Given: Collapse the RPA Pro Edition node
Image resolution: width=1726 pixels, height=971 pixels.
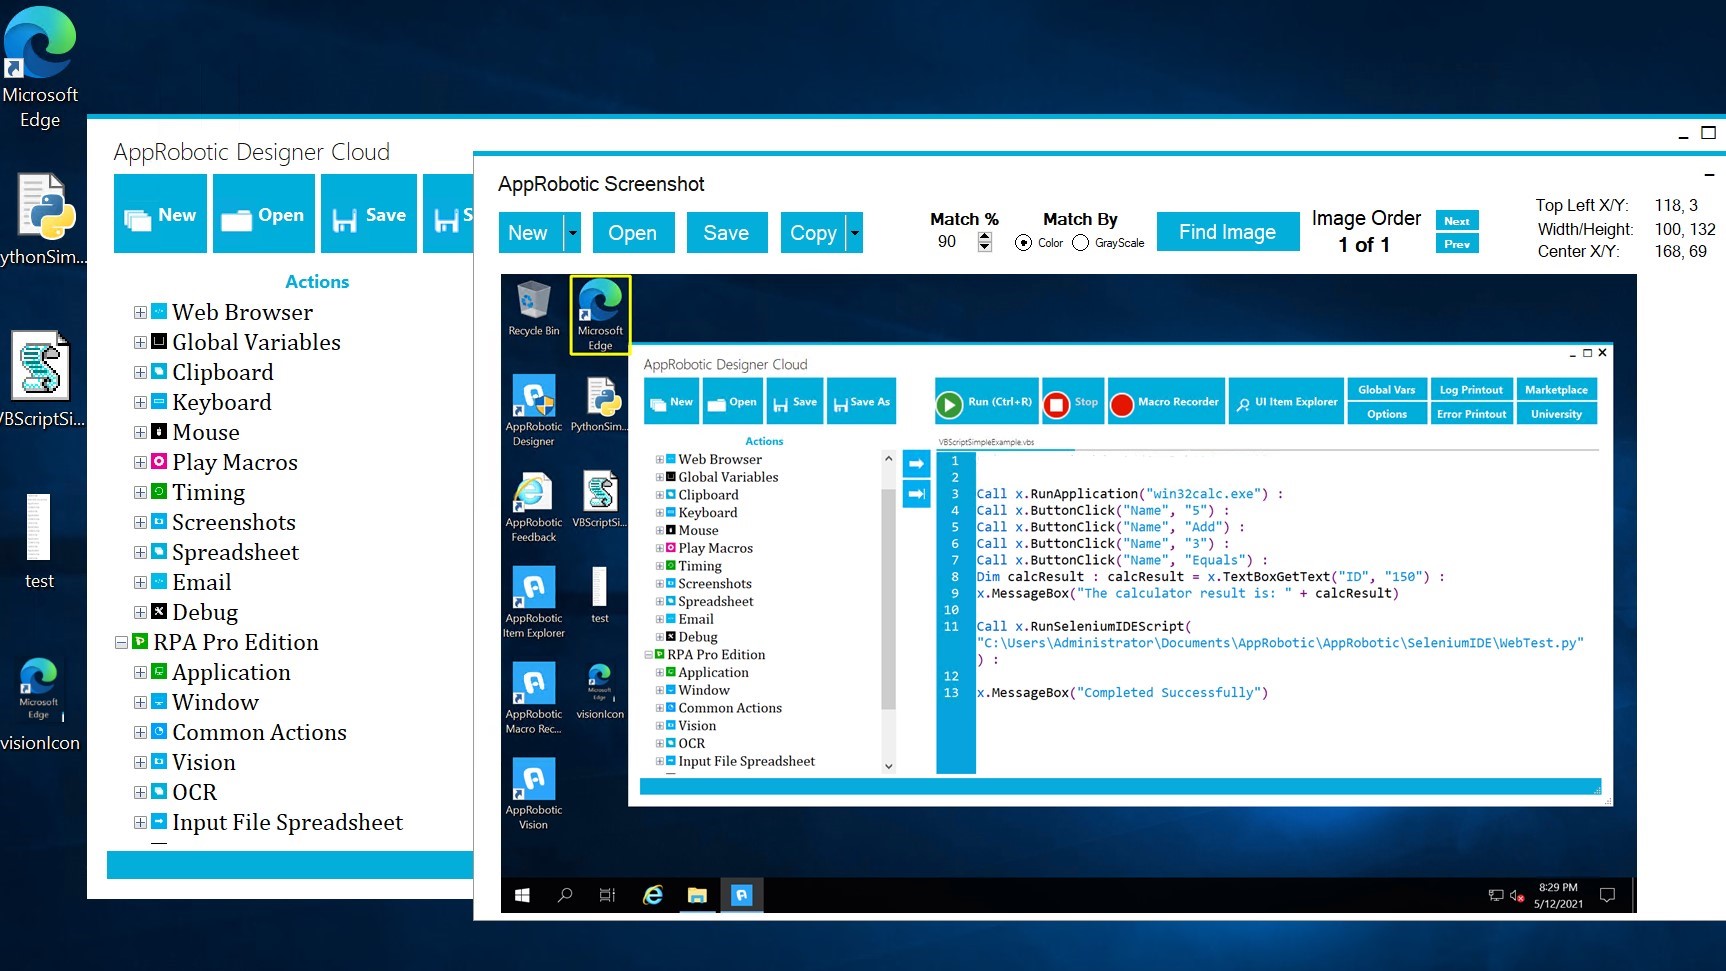Looking at the screenshot, I should point(121,642).
